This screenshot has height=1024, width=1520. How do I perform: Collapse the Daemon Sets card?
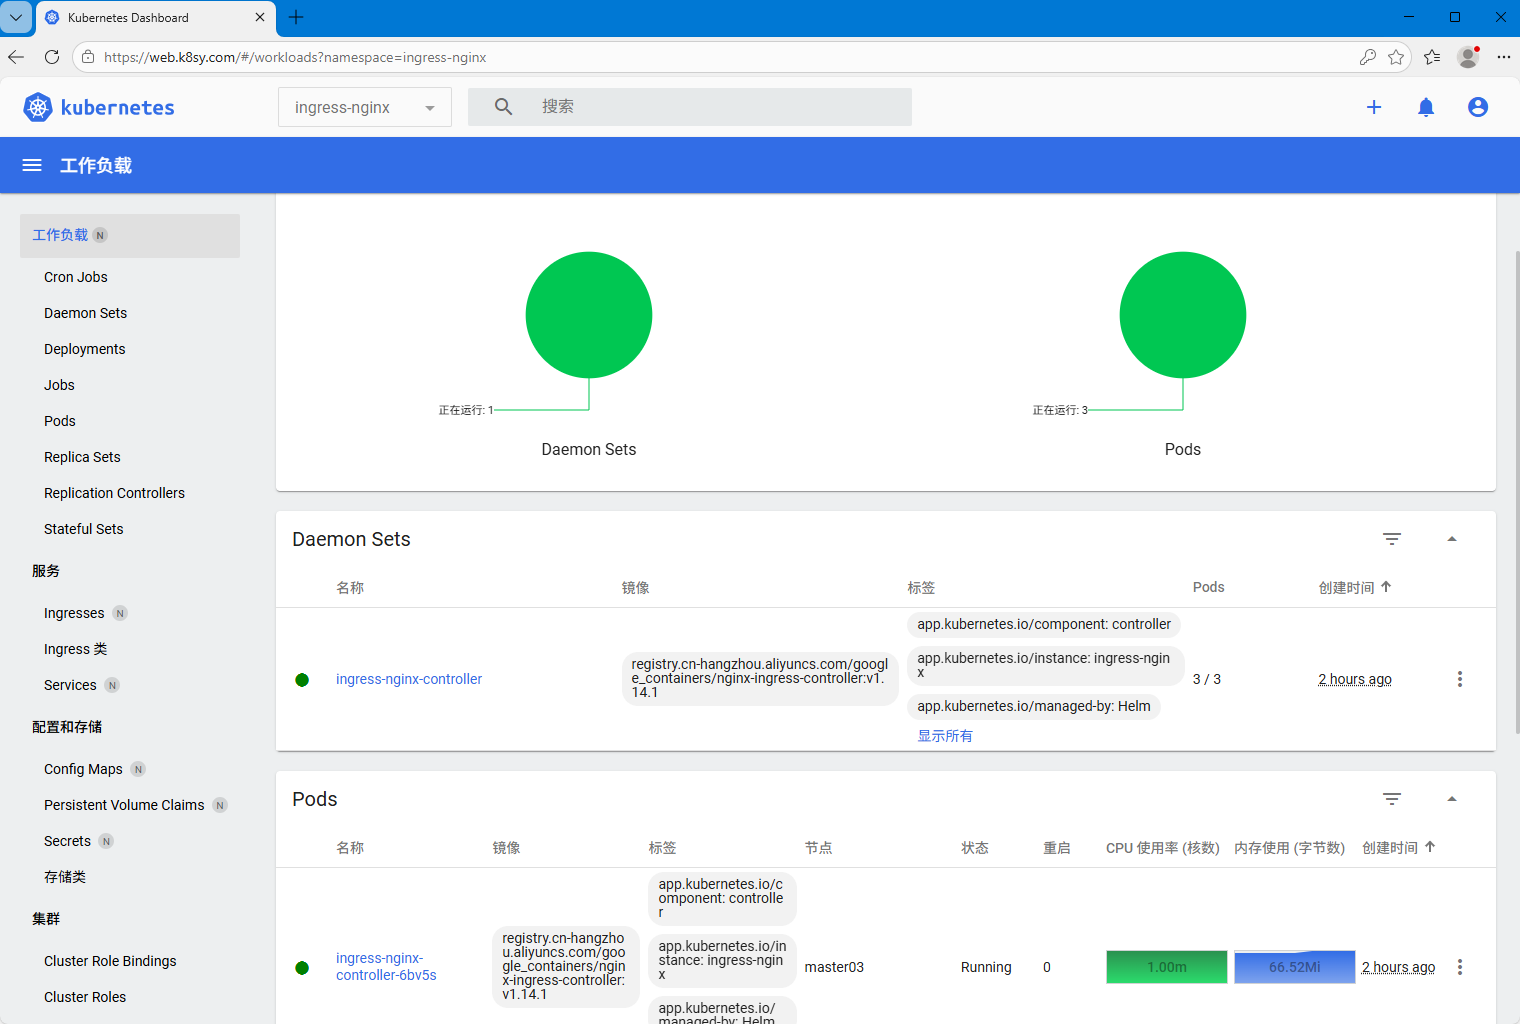(1452, 539)
